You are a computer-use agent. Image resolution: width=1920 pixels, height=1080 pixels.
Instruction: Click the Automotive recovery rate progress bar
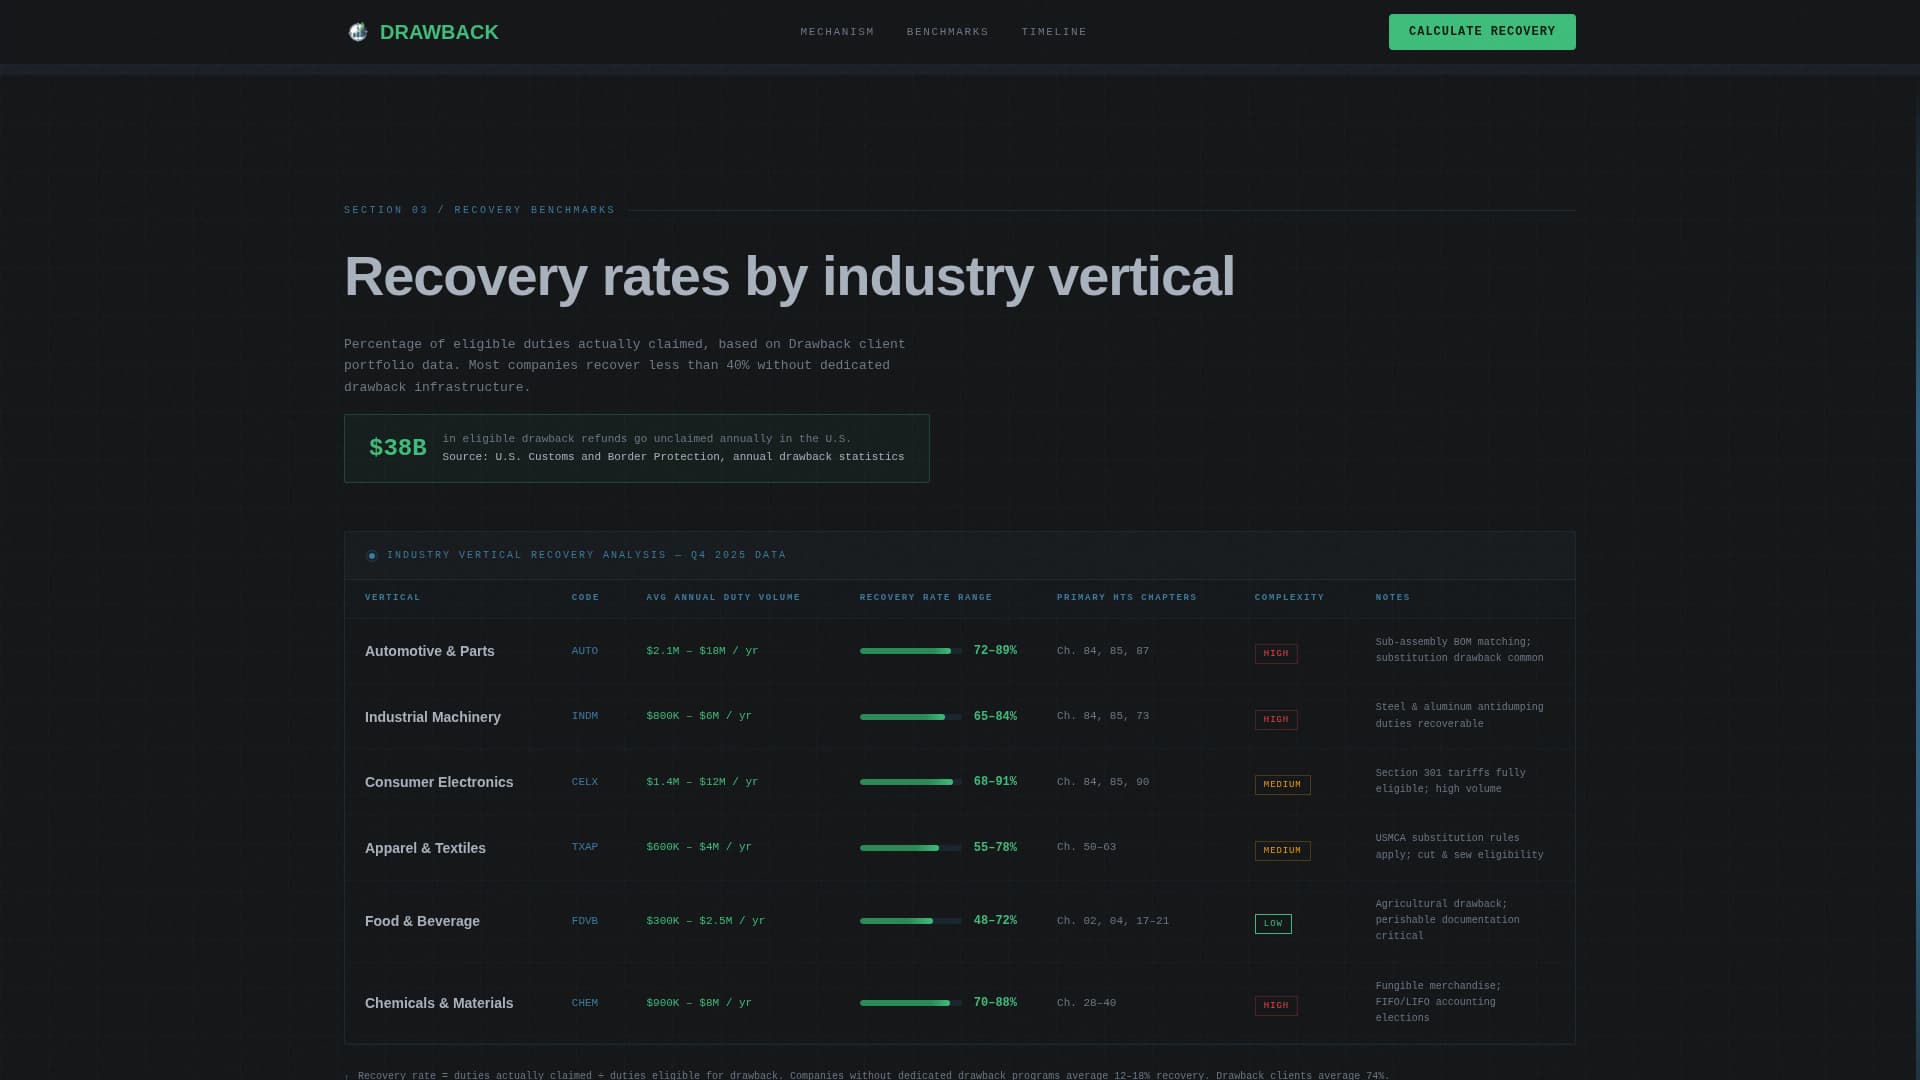coord(911,651)
